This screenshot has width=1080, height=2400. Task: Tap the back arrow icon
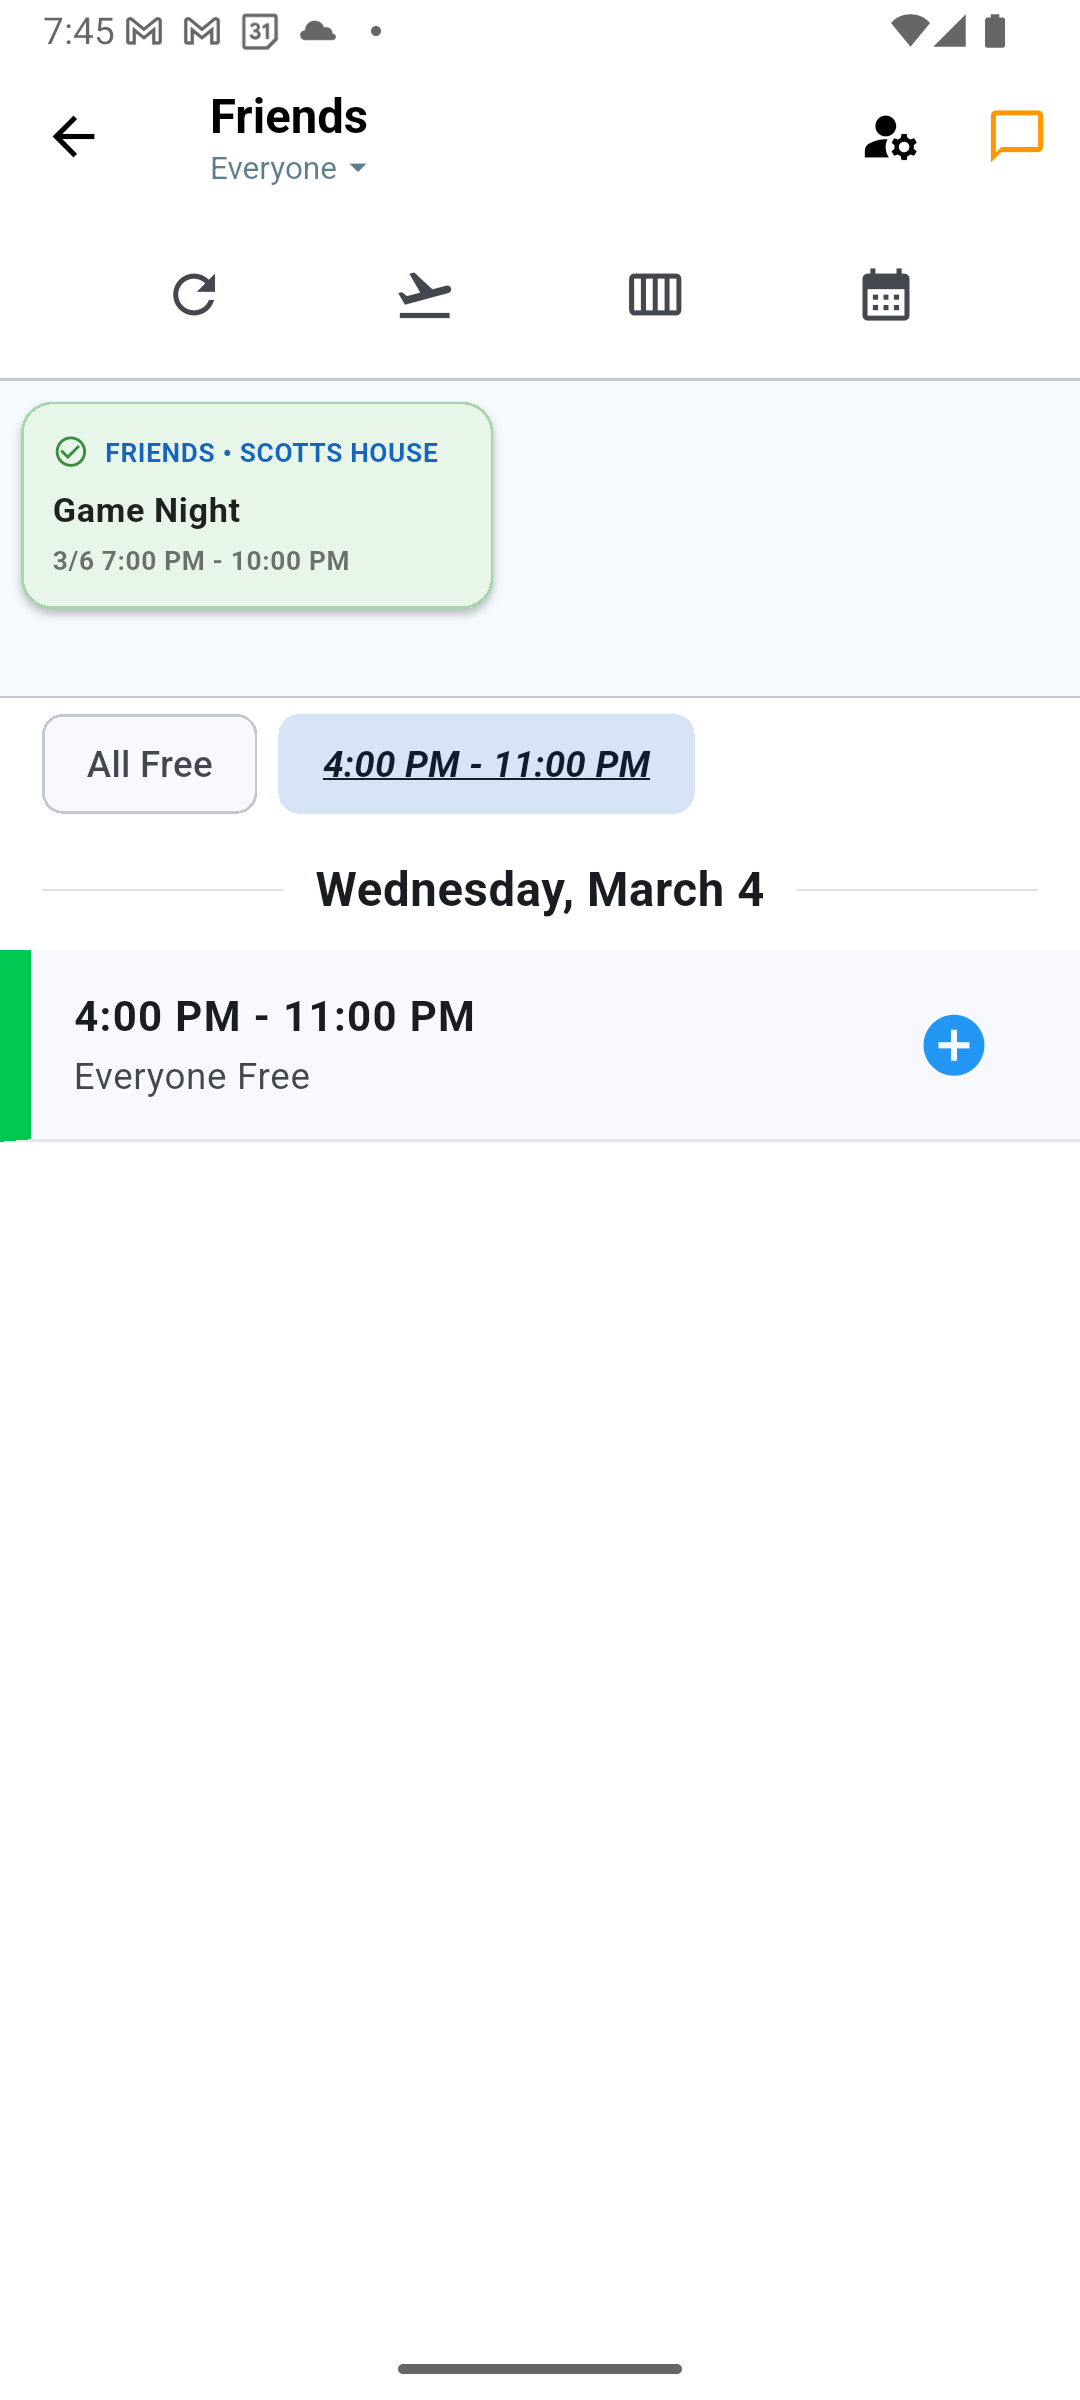pyautogui.click(x=73, y=137)
